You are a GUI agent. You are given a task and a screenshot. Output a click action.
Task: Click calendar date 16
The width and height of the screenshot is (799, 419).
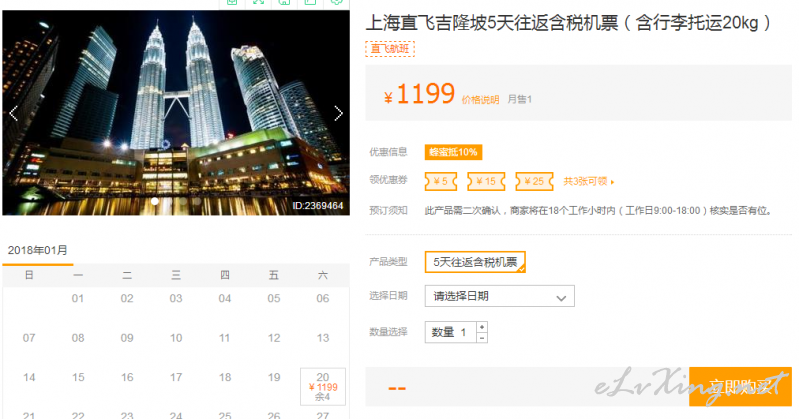127,377
